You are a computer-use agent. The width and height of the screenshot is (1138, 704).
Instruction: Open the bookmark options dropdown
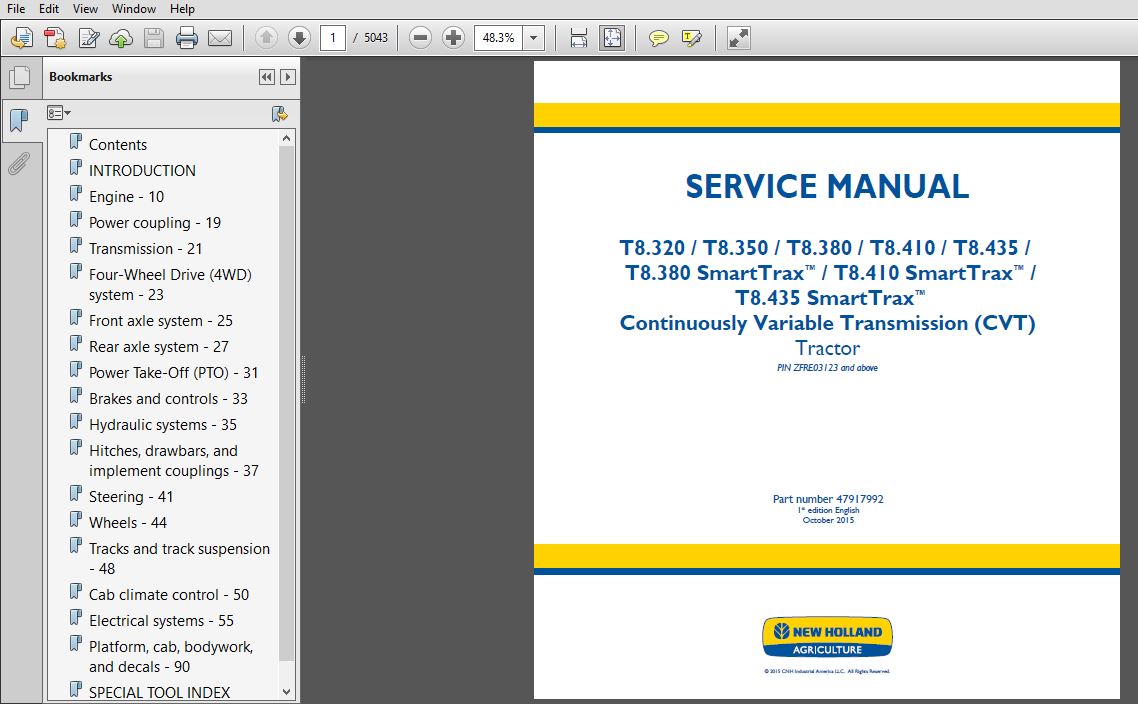59,113
